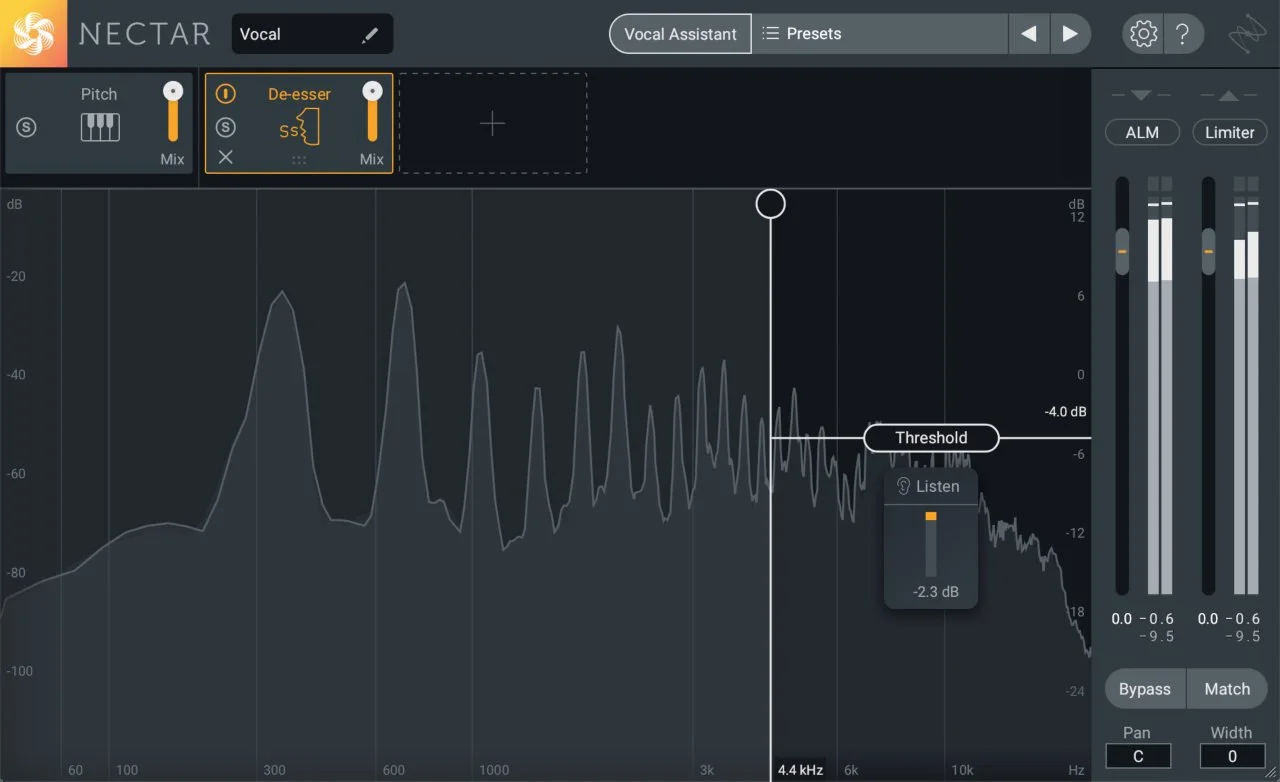This screenshot has height=782, width=1280.
Task: Click the Nectar flower logo icon
Action: tap(33, 33)
